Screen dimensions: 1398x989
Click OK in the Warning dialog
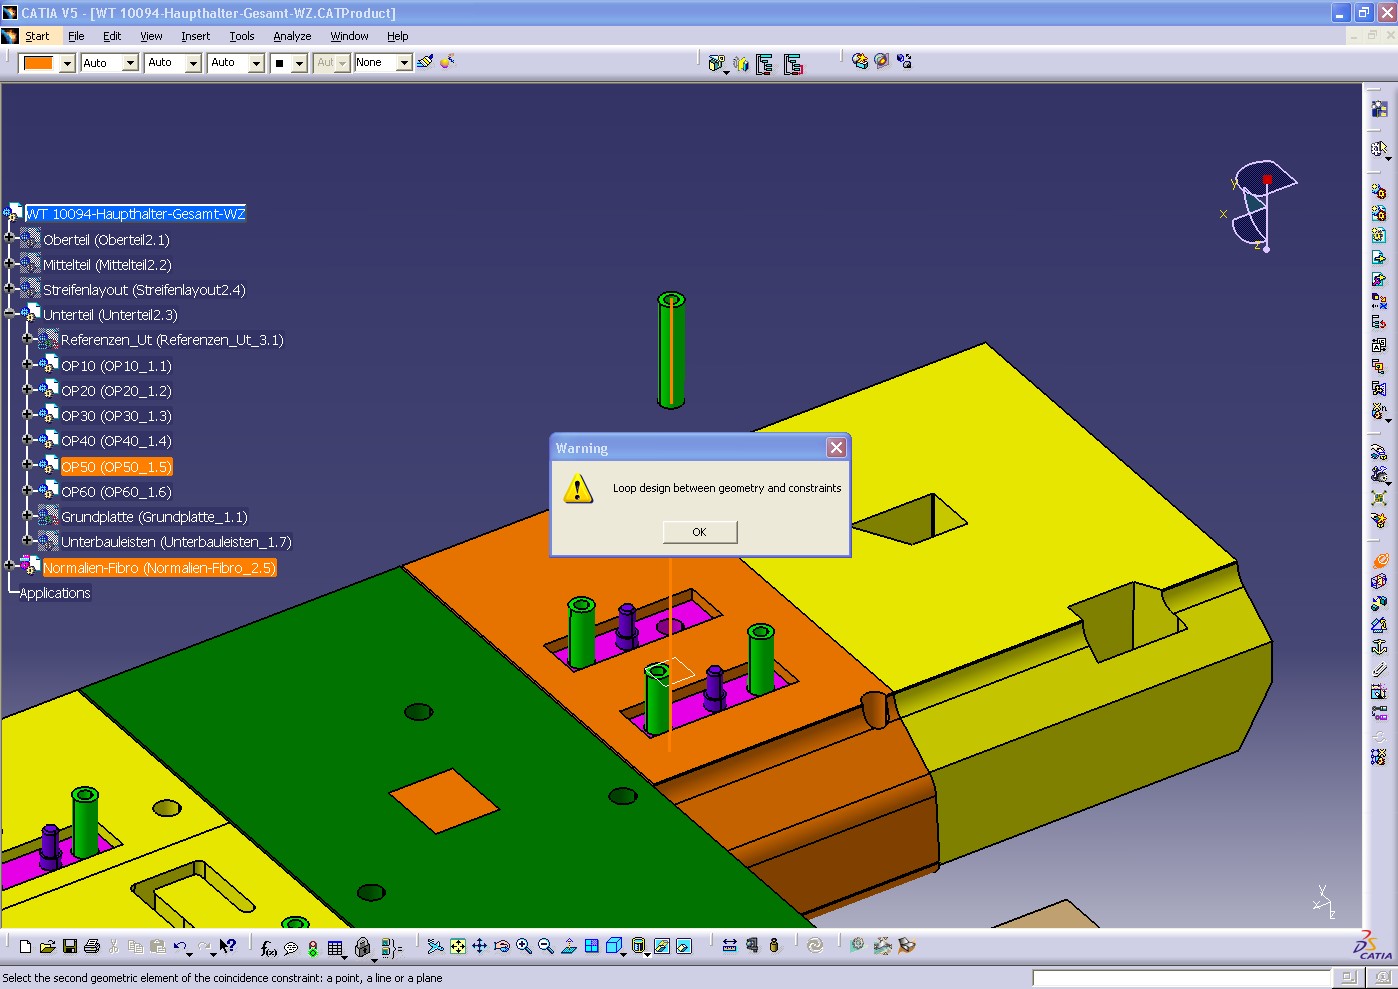point(700,532)
